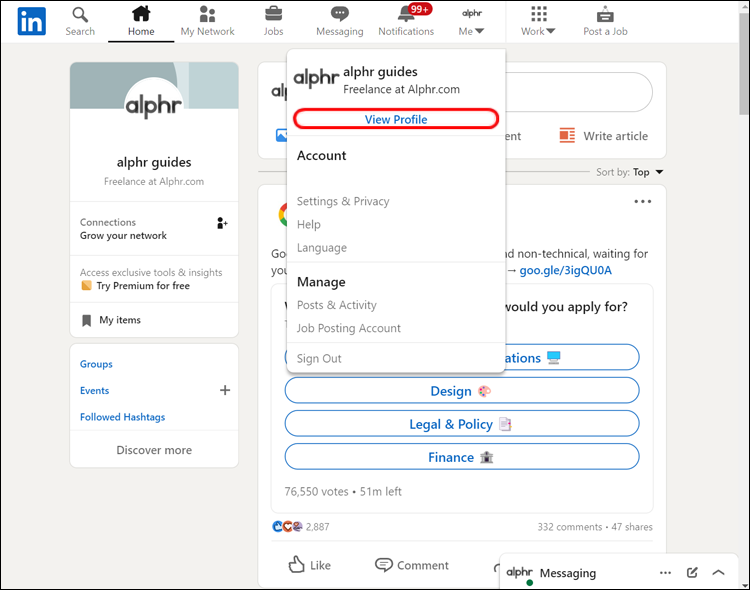Go to Home in the nav bar
Viewport: 750px width, 590px height.
(141, 22)
